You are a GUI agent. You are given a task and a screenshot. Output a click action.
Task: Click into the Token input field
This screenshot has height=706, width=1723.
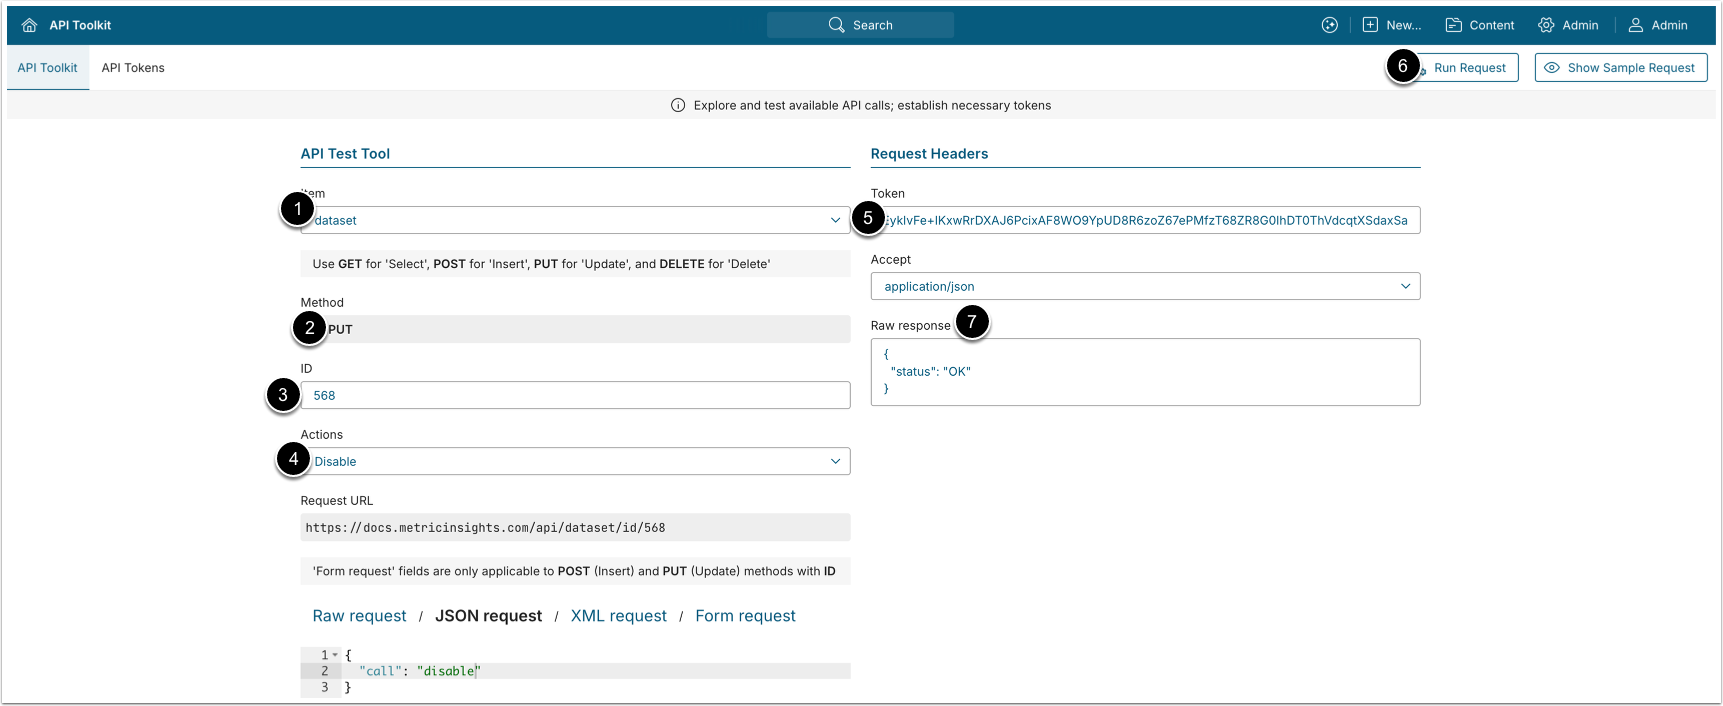coord(1145,220)
